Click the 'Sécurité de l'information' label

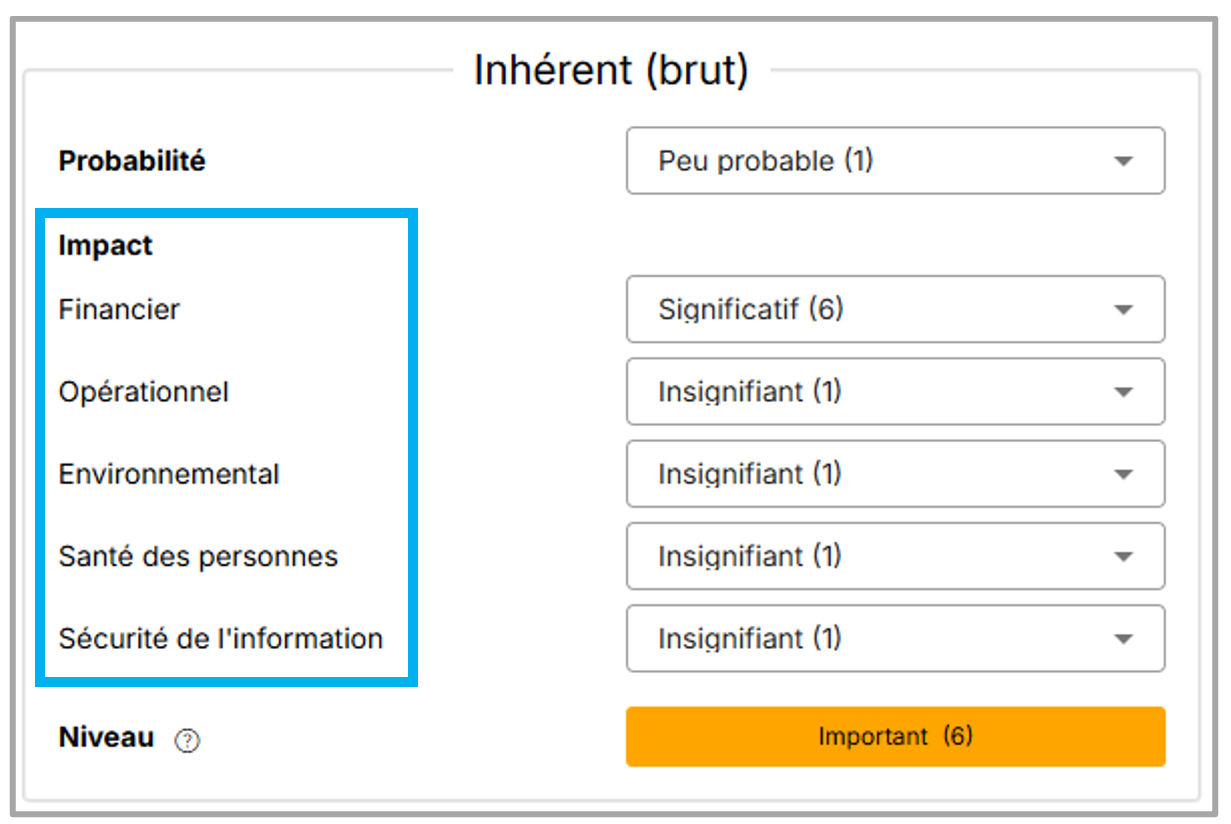(x=221, y=638)
